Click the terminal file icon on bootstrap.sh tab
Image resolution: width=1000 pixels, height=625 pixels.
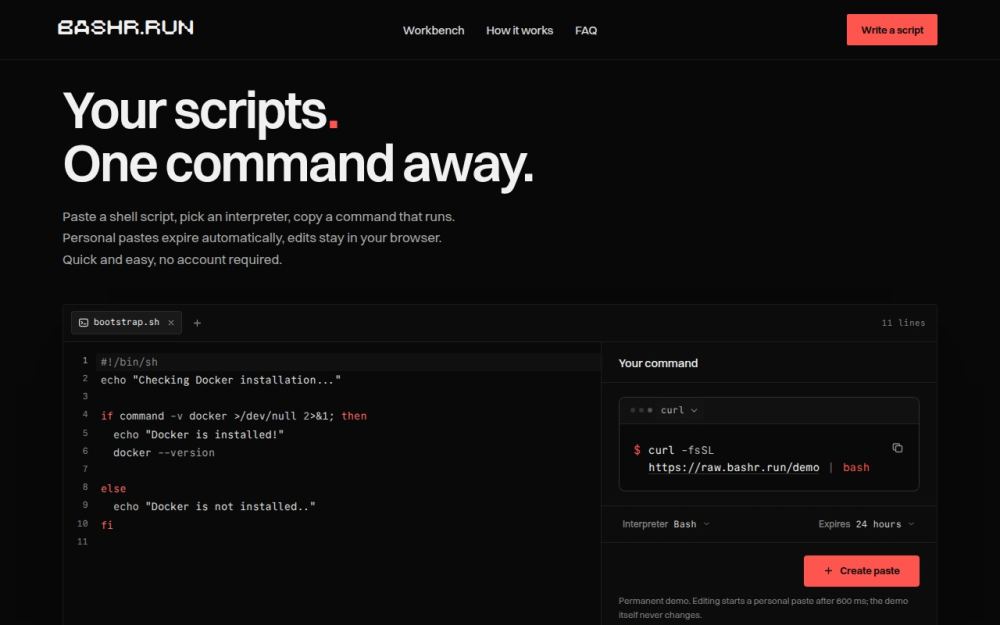pos(84,323)
